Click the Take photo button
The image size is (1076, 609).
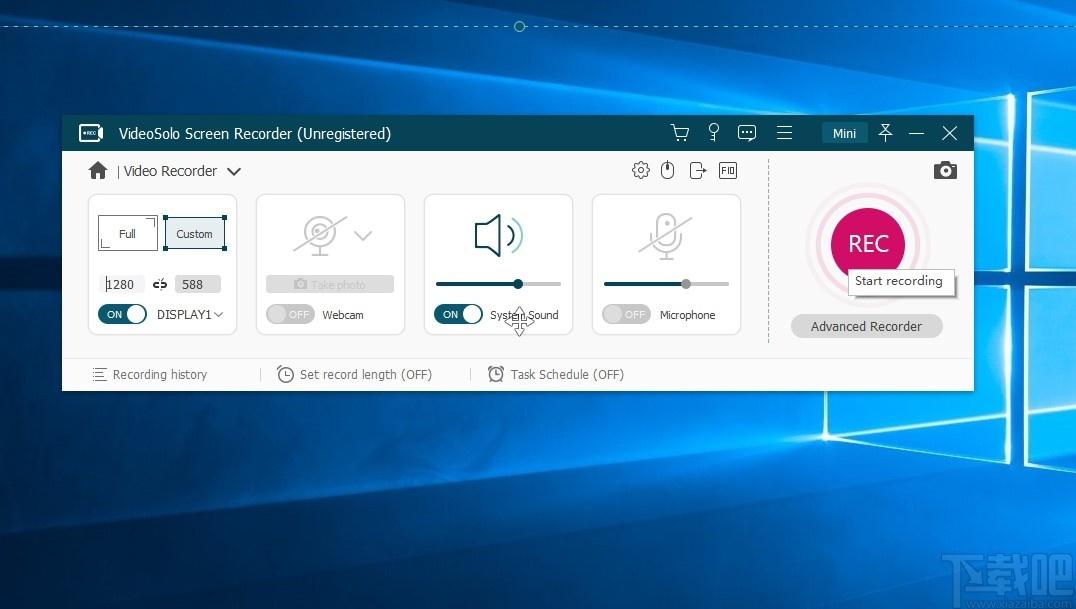(330, 284)
